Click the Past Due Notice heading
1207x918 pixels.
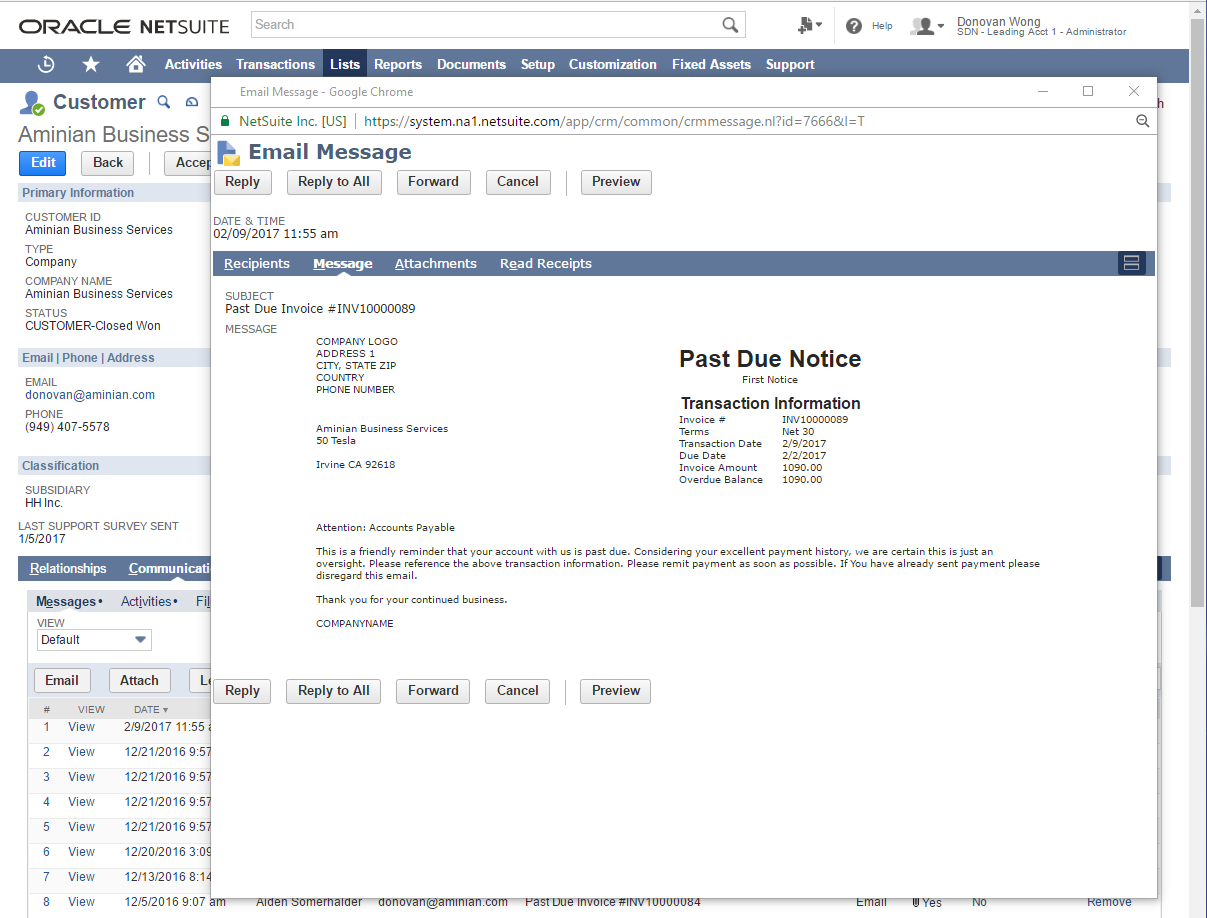tap(770, 359)
